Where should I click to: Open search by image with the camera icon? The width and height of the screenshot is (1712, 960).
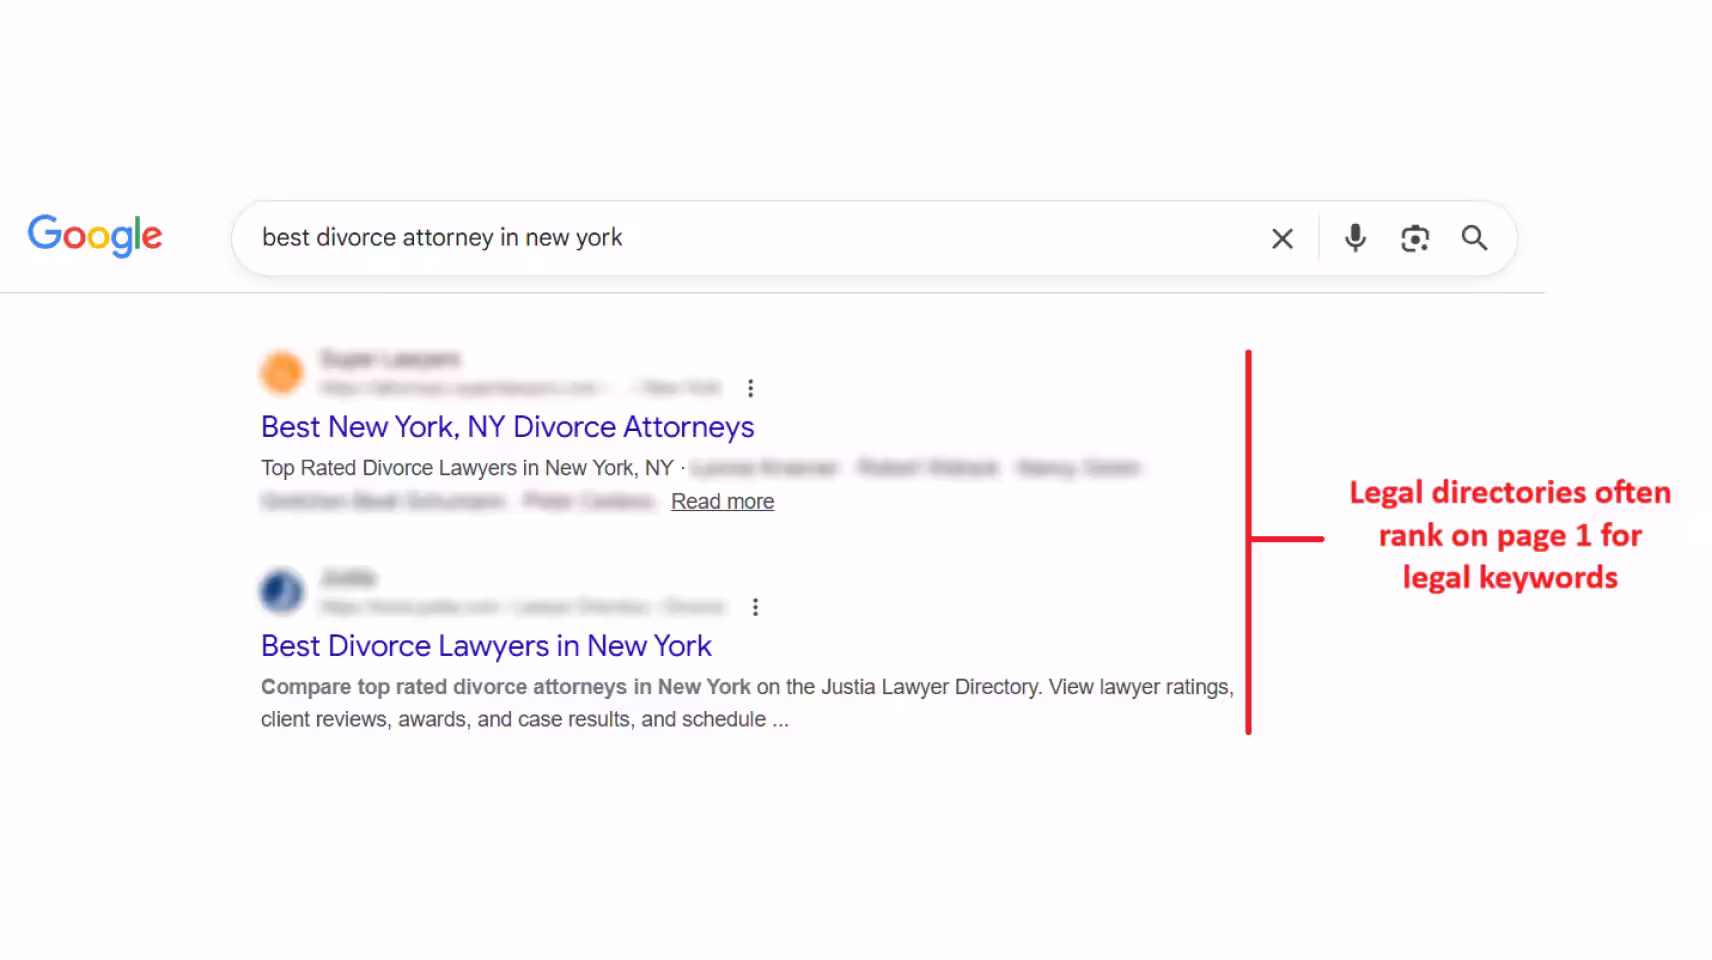1415,238
